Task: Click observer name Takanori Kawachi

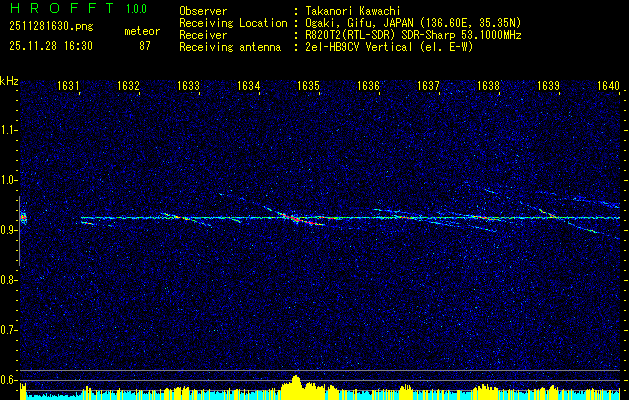Action: point(353,11)
